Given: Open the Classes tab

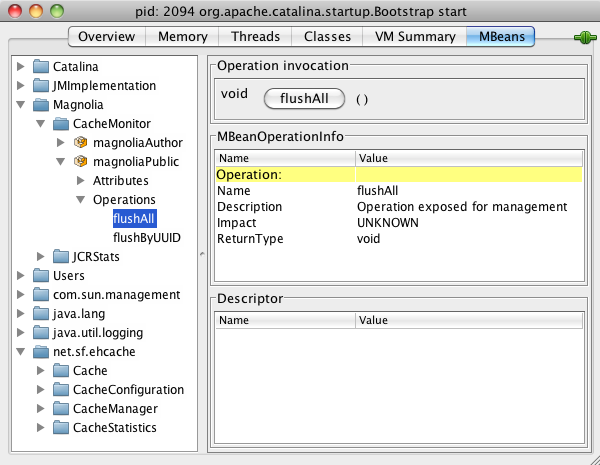Looking at the screenshot, I should point(327,37).
